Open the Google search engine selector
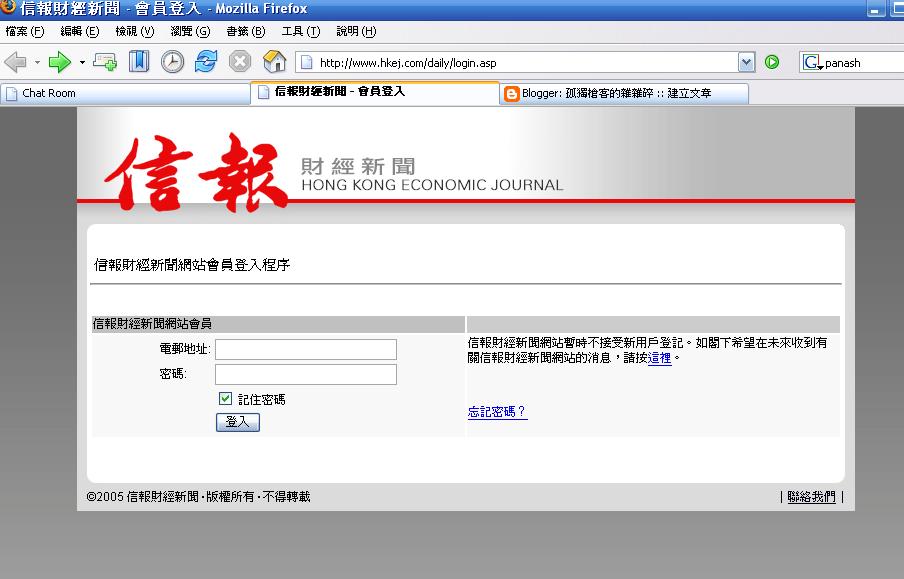 812,62
